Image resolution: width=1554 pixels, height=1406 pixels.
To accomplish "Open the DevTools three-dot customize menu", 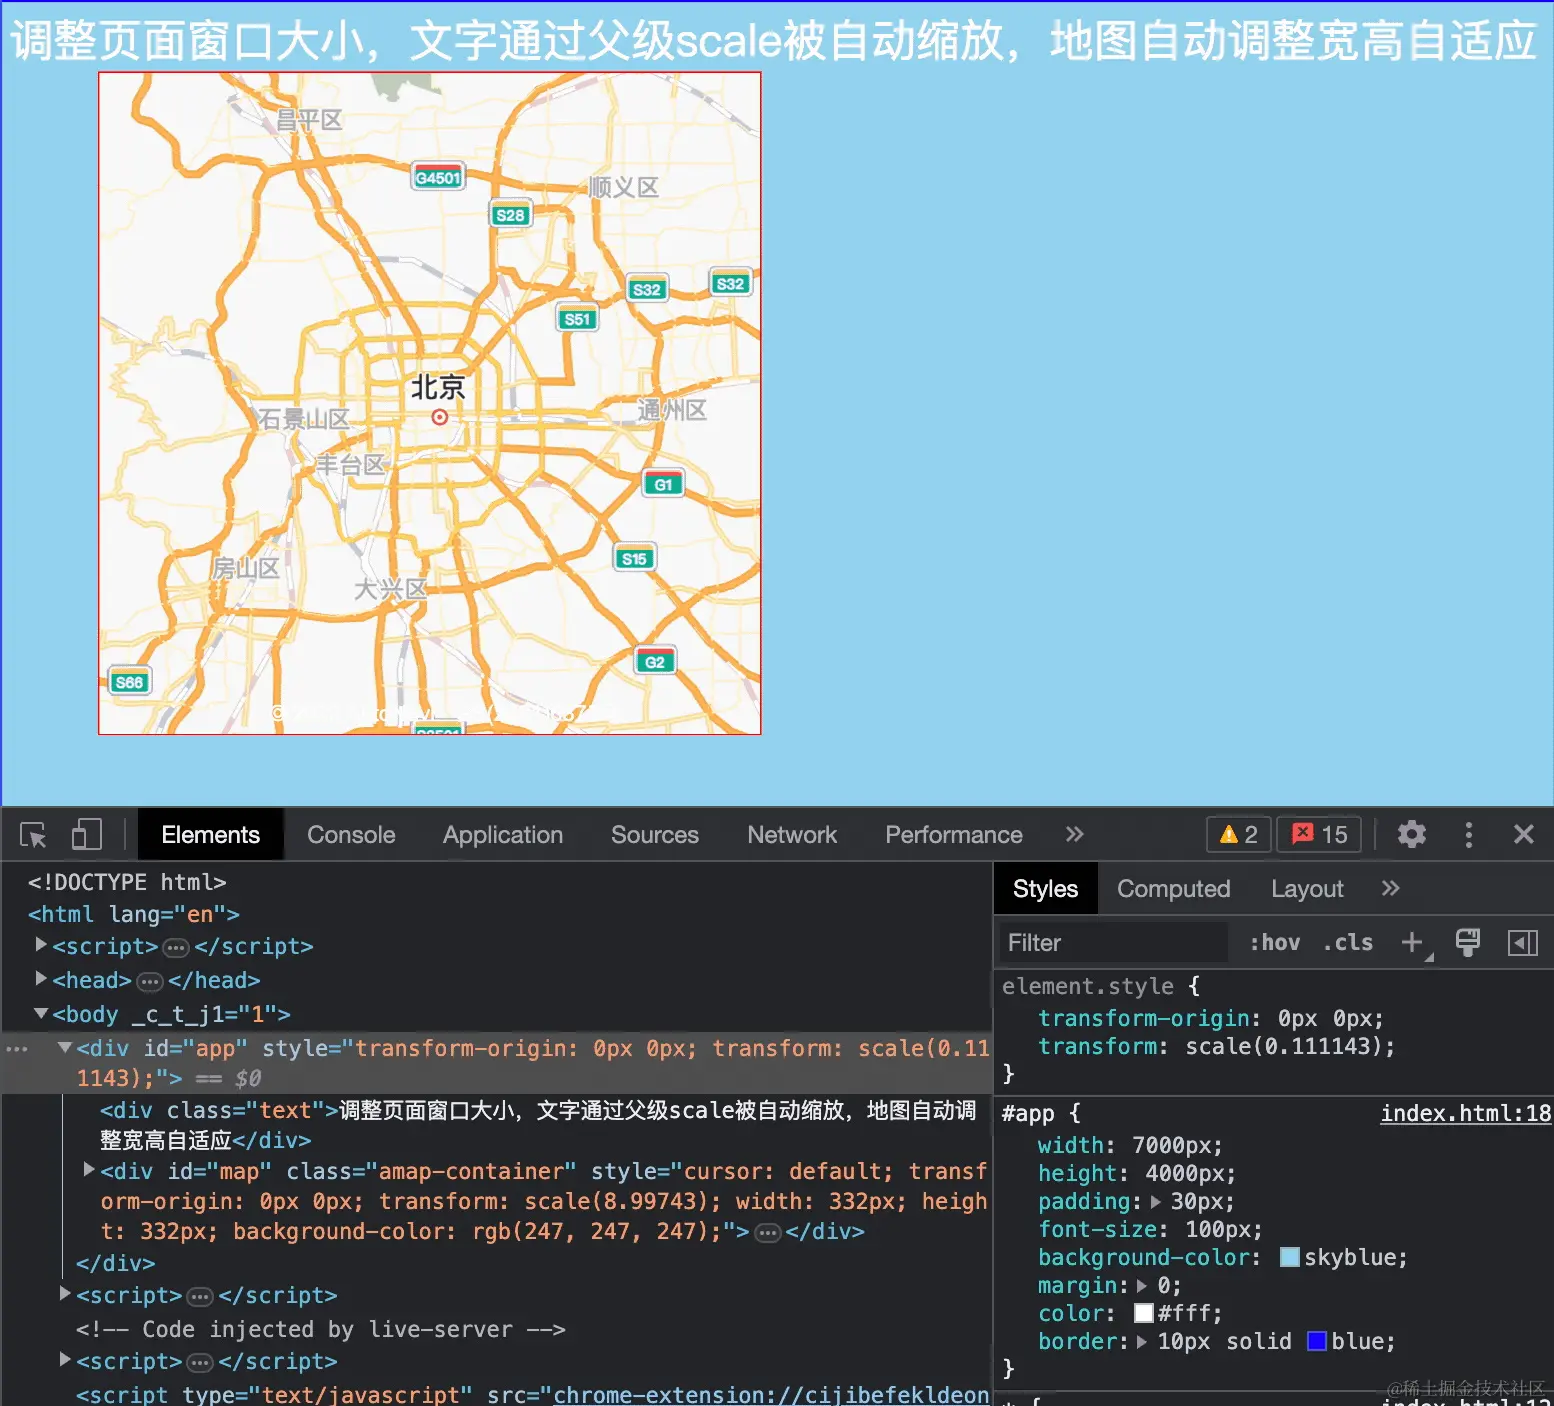I will [1468, 835].
